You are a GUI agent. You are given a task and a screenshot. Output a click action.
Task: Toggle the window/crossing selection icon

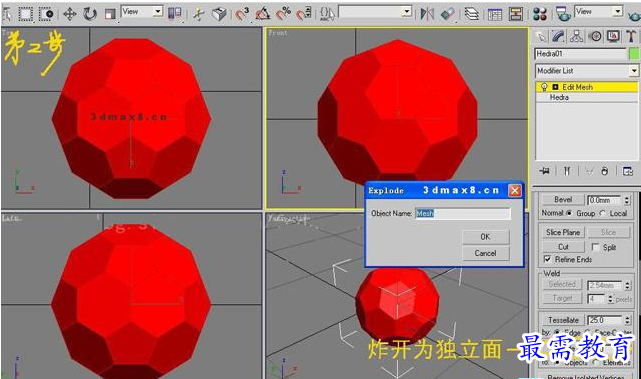[46, 14]
